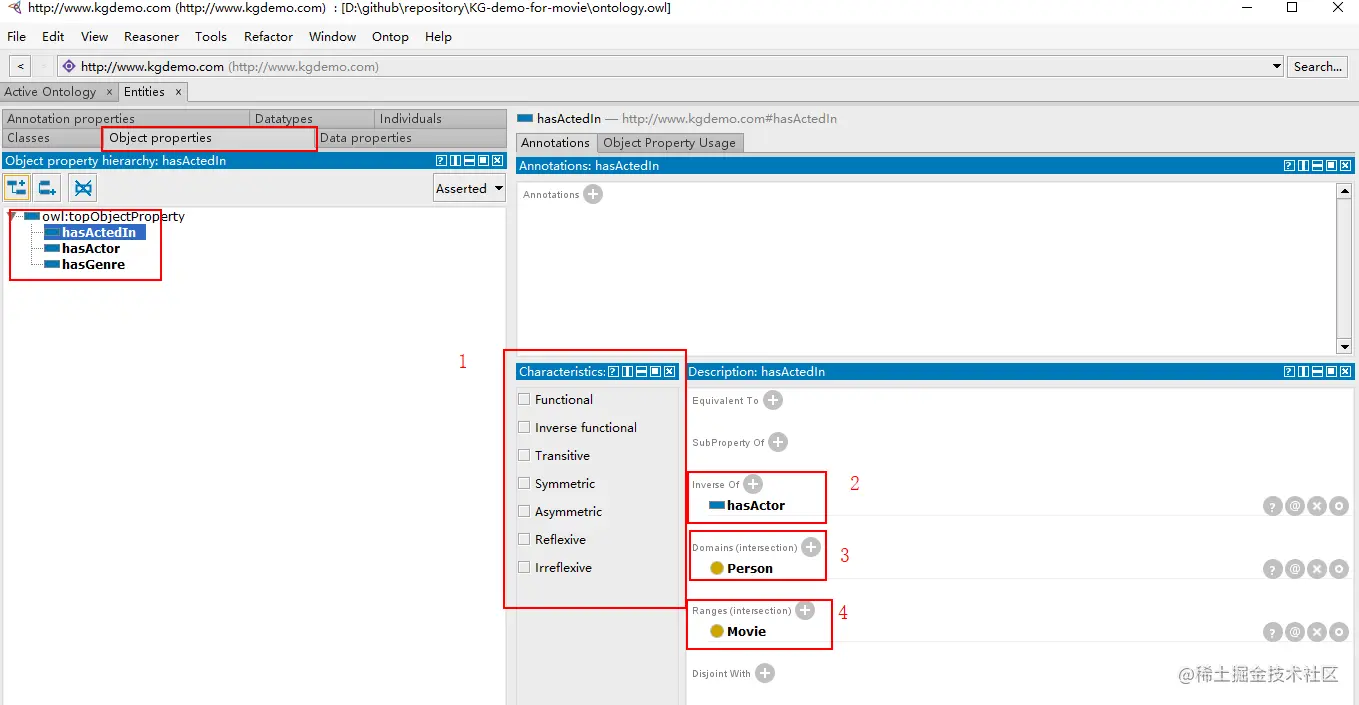Collapse owl:topObjectProperty tree node
The height and width of the screenshot is (705, 1359).
(x=11, y=216)
